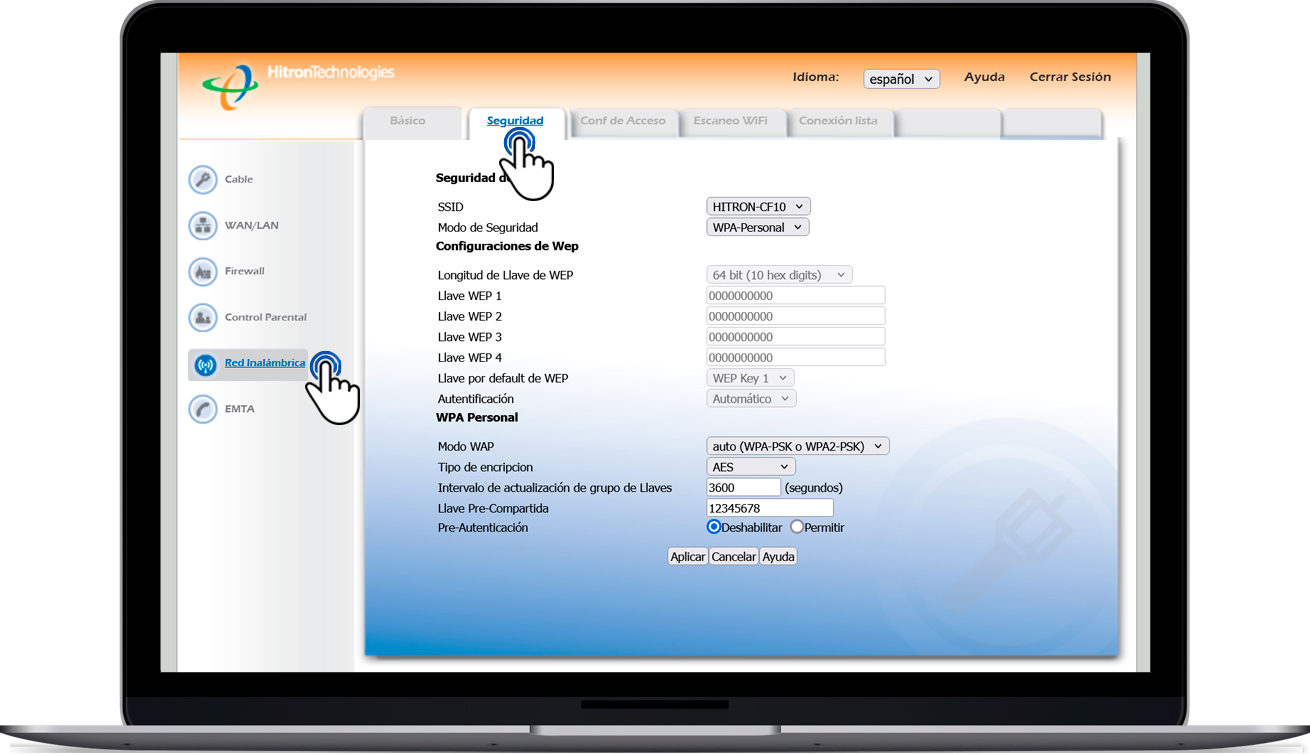This screenshot has width=1310, height=754.
Task: Open the Conf de Acceso tab
Action: point(623,121)
